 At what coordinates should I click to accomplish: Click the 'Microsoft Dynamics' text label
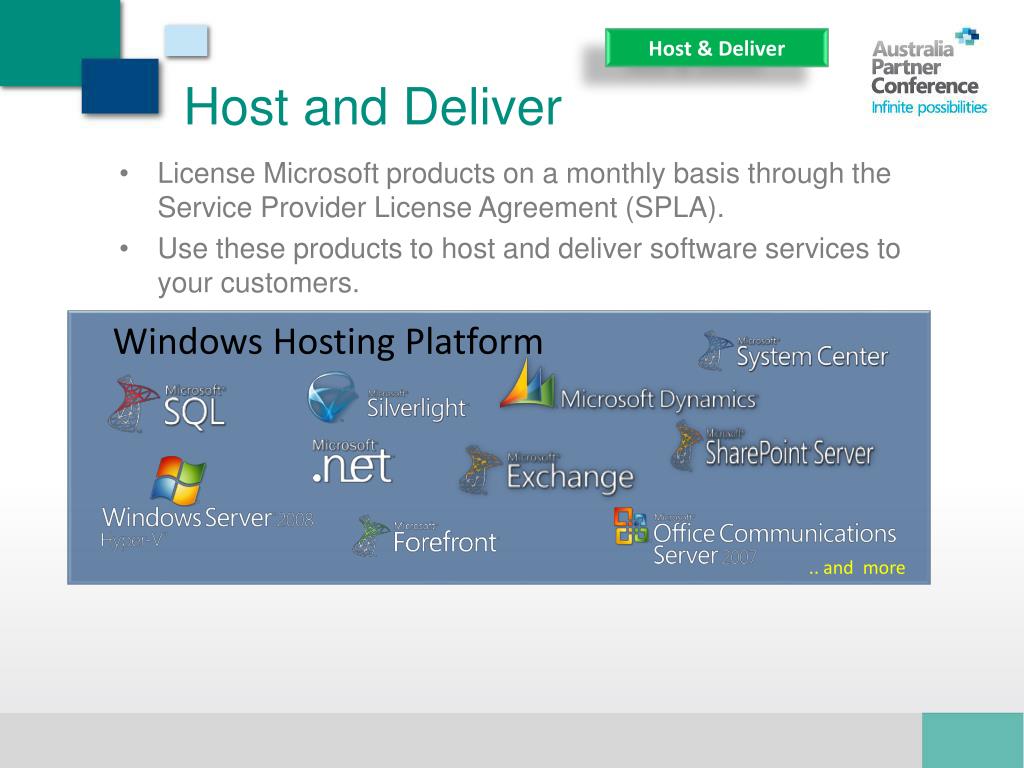pos(658,399)
